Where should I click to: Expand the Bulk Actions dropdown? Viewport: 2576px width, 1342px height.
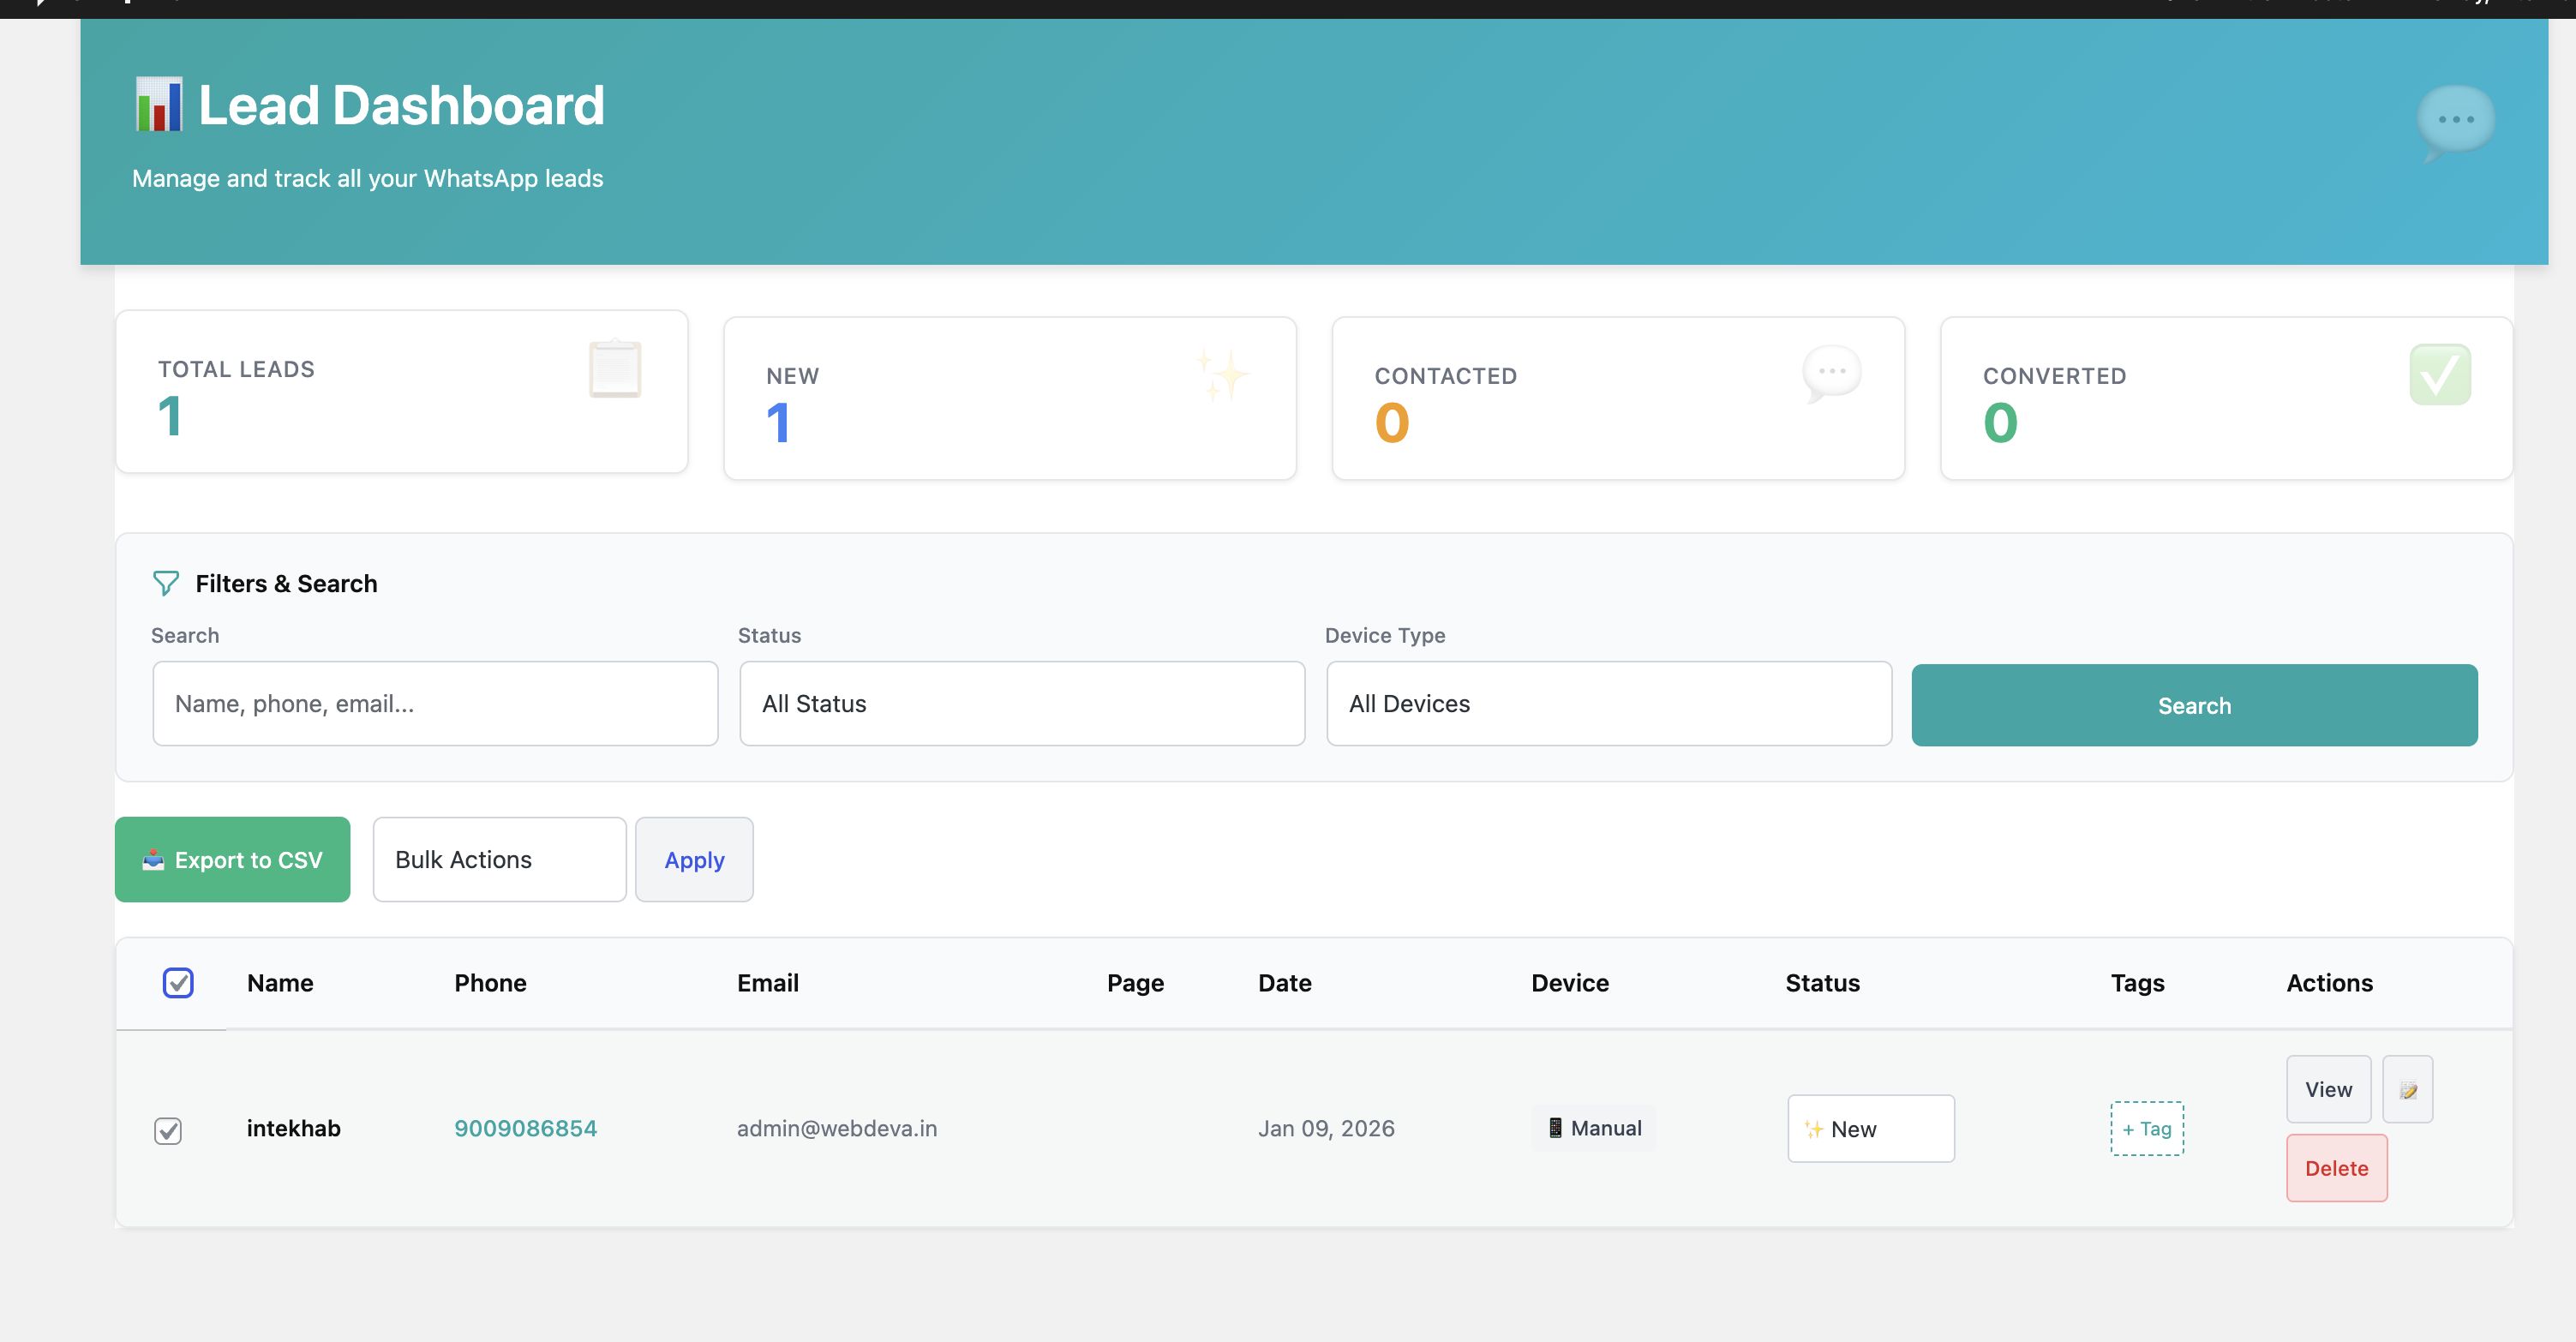(499, 860)
